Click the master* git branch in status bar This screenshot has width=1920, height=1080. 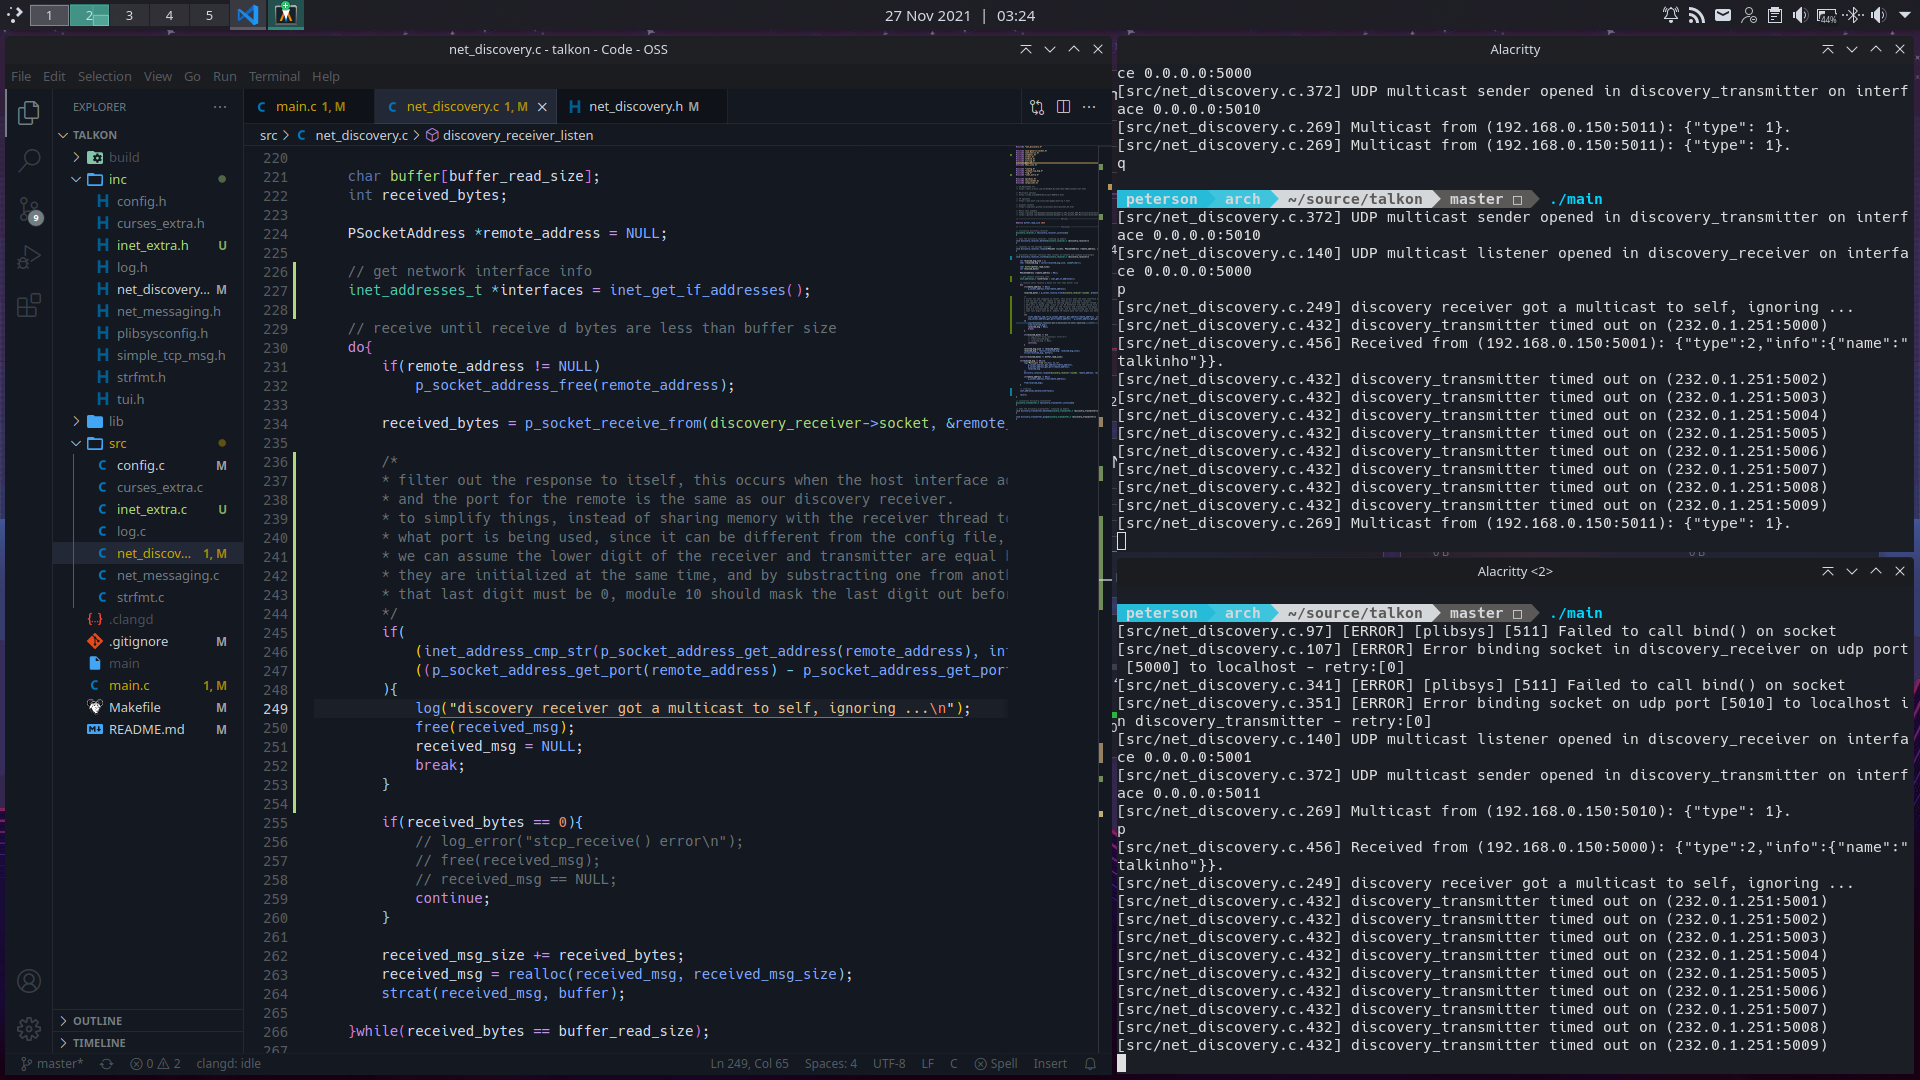[x=52, y=1064]
